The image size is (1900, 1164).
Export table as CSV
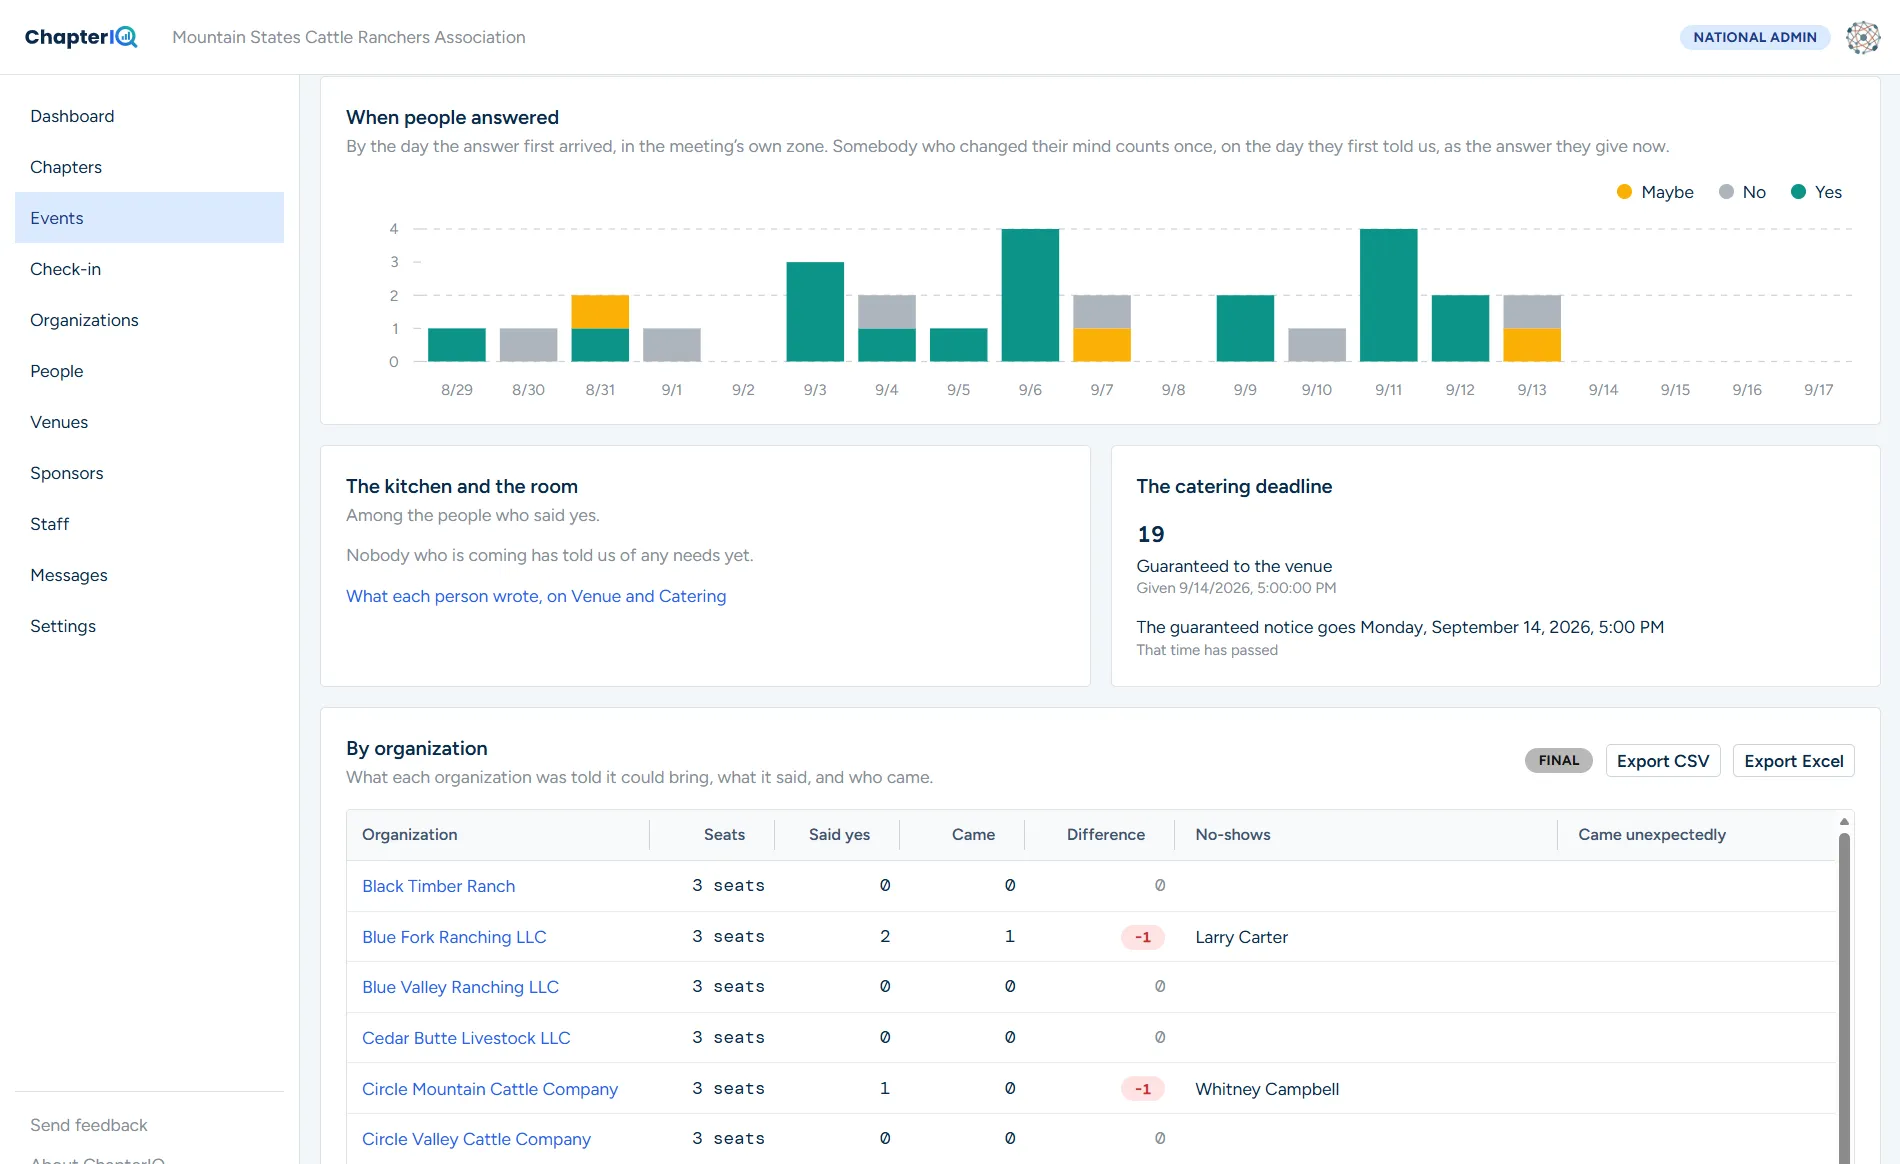click(1663, 761)
